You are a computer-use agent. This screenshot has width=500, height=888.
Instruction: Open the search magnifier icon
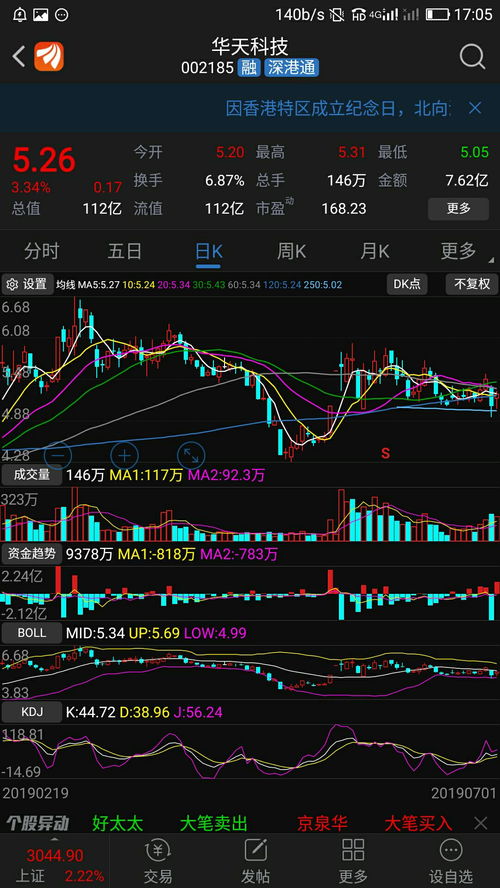(x=472, y=57)
